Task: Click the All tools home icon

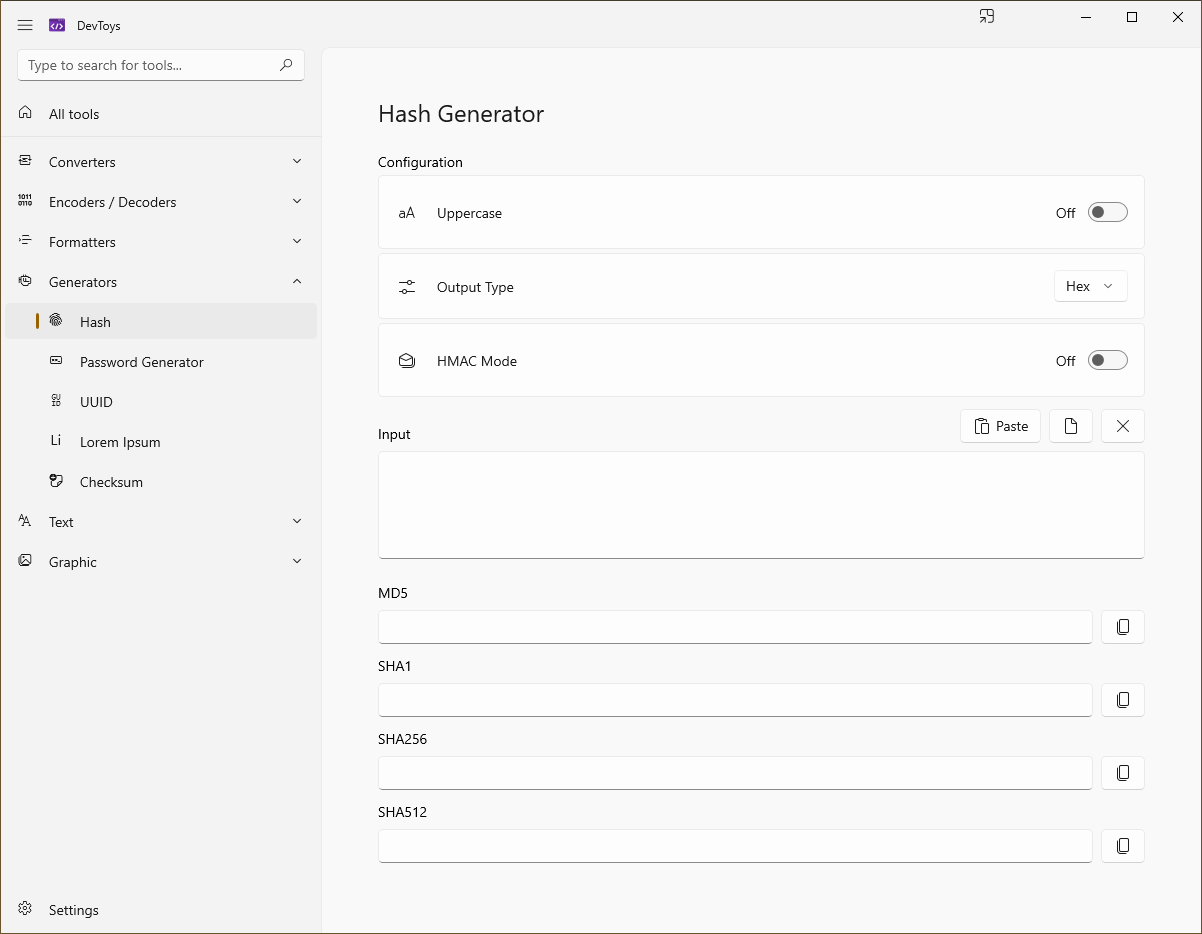Action: [25, 113]
